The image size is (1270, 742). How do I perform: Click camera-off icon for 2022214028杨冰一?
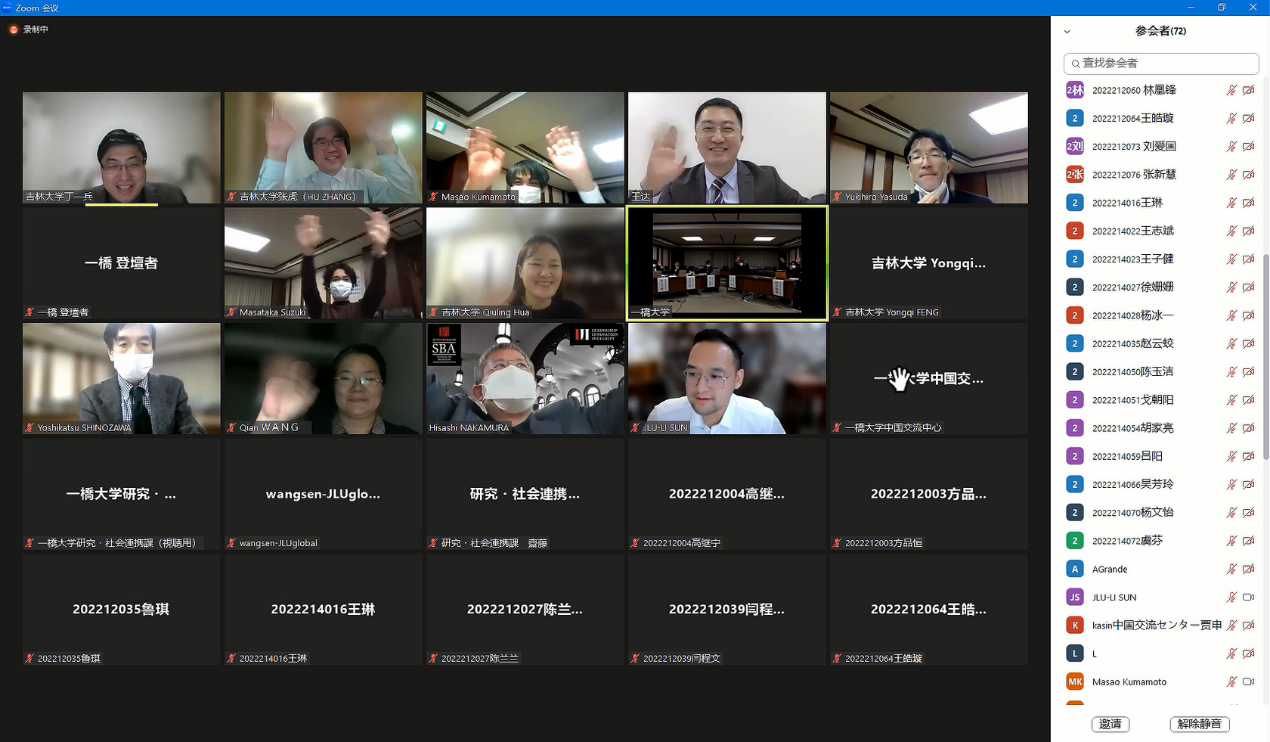click(1248, 315)
